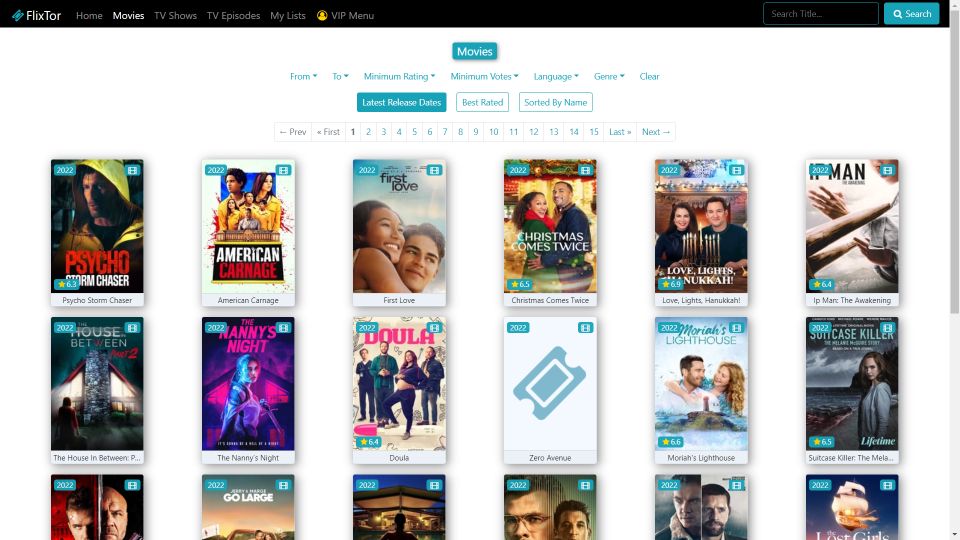Click the Zero Avenue title text

point(550,457)
